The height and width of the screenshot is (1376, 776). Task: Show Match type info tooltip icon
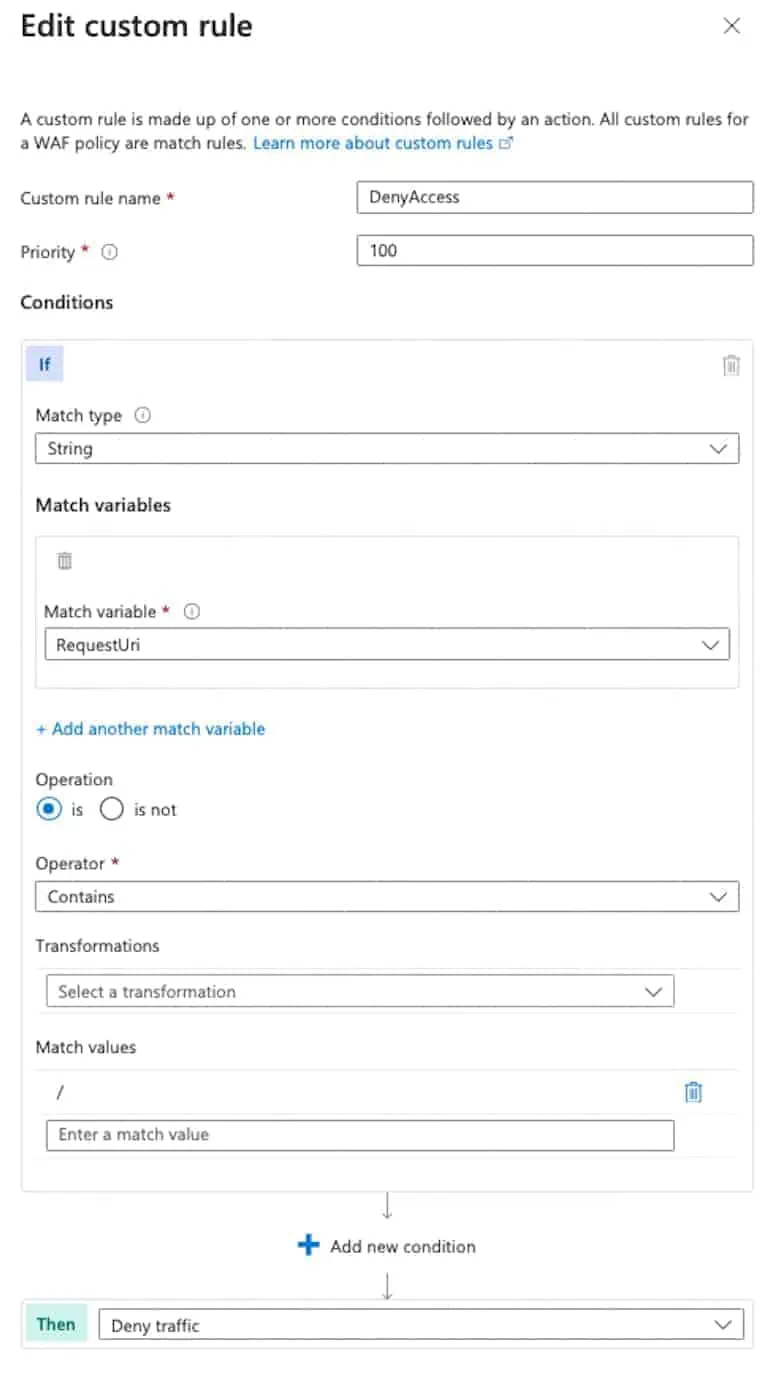click(x=143, y=415)
